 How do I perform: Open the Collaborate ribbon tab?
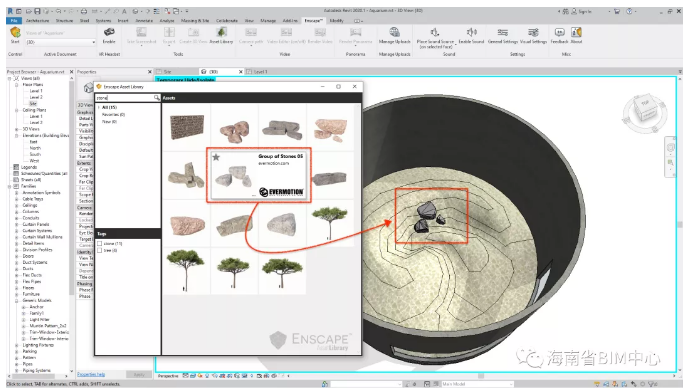[227, 20]
